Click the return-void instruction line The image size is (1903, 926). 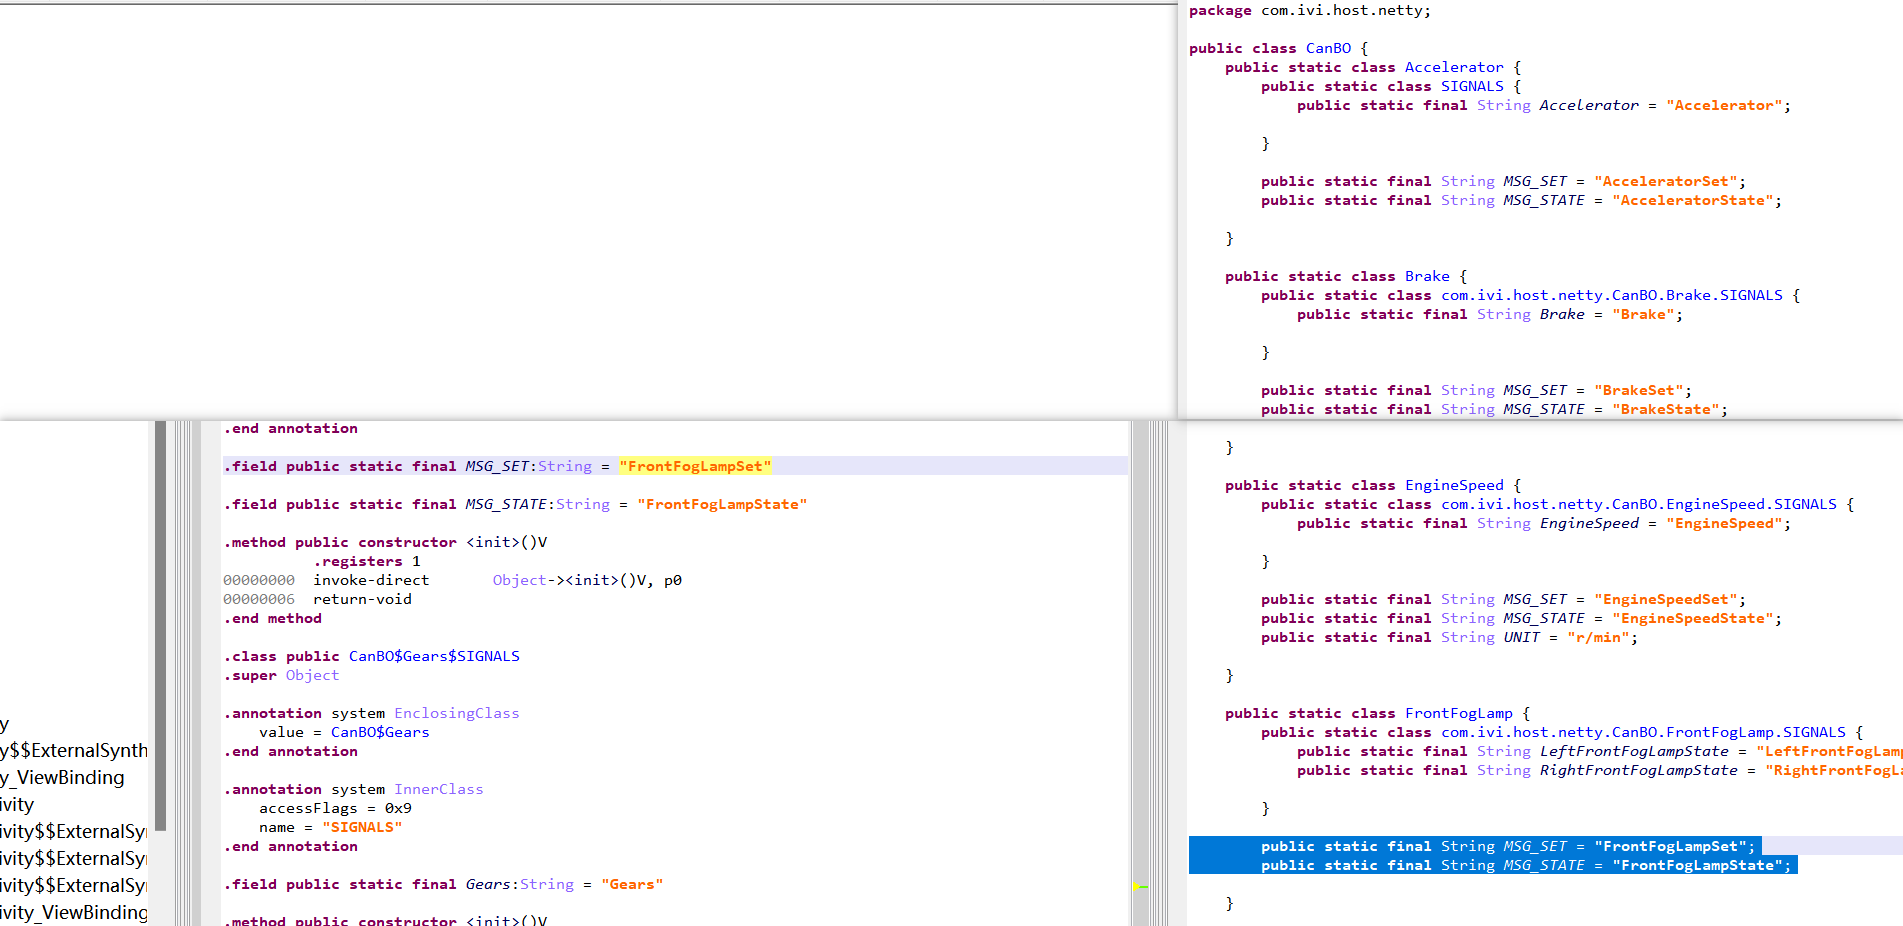[317, 599]
